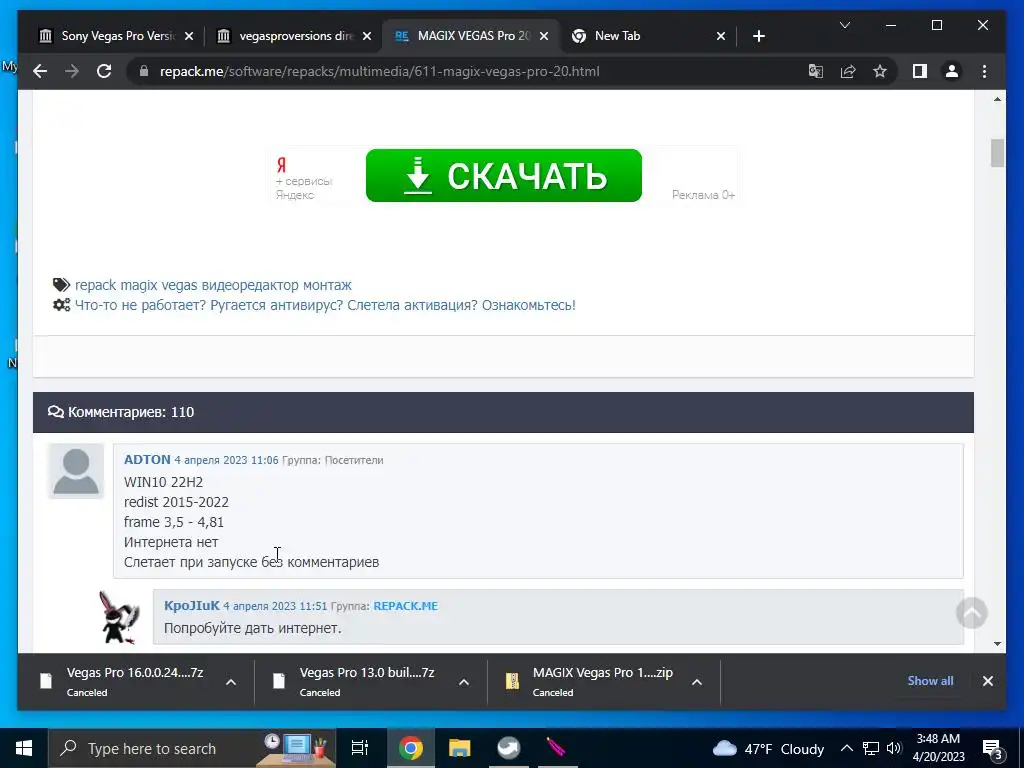Open the 'repack' tag link

click(96, 285)
